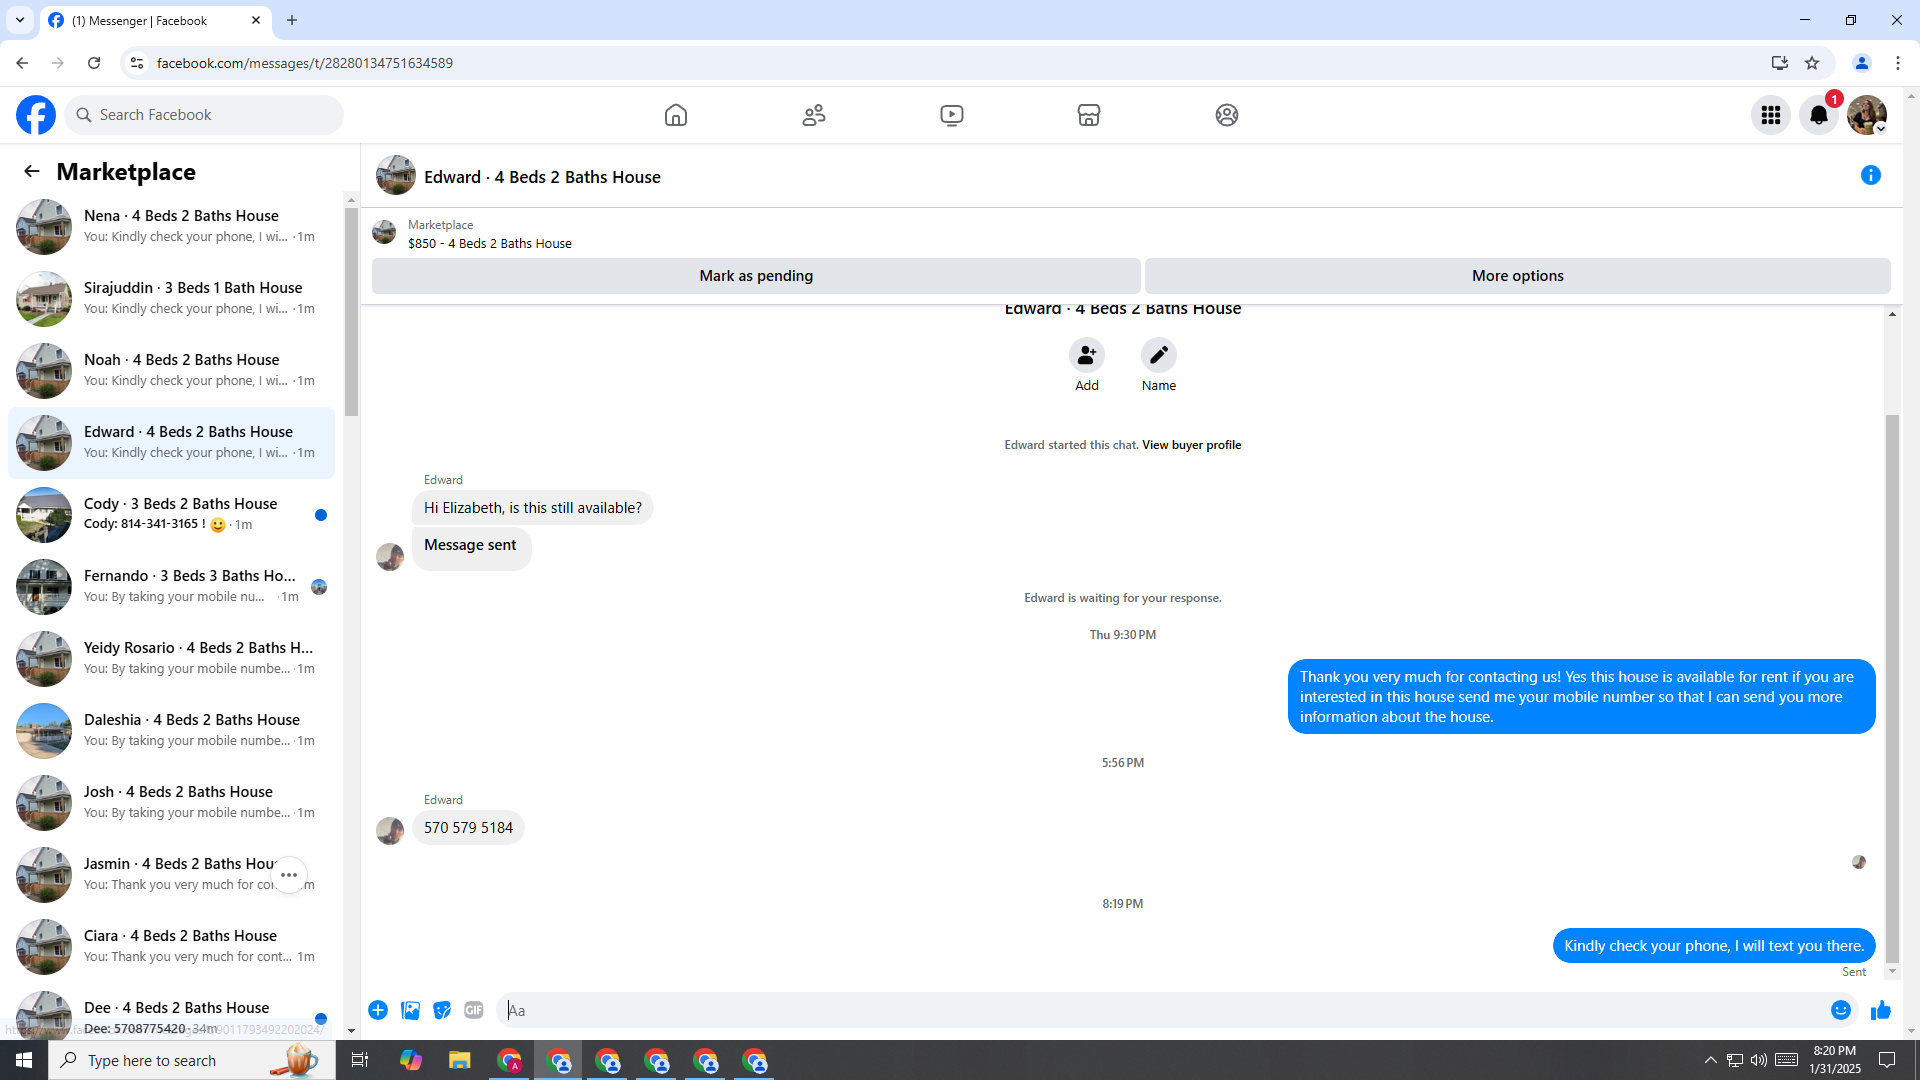Click Edward's avatar in the chat header
The height and width of the screenshot is (1080, 1920).
396,175
